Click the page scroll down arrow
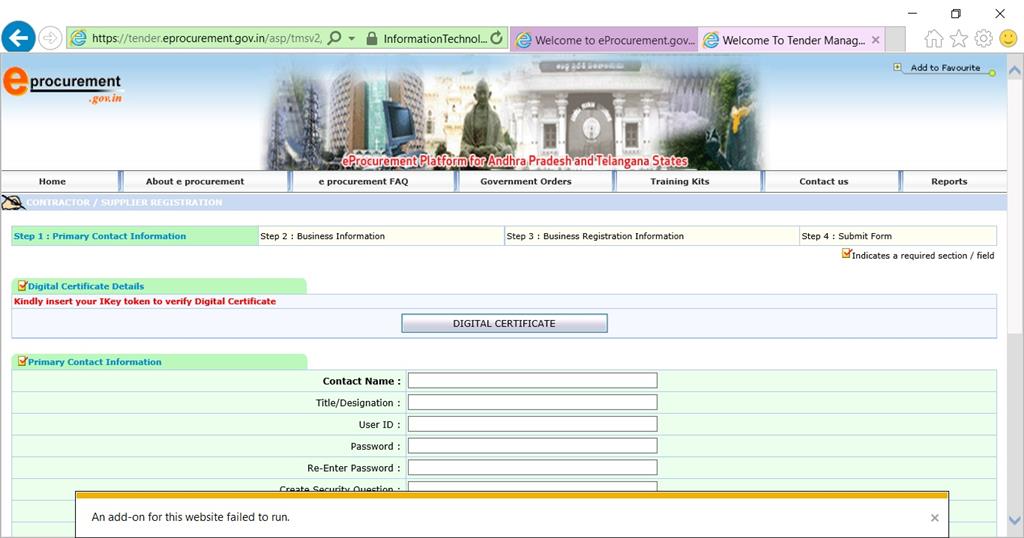Image resolution: width=1024 pixels, height=538 pixels. (x=1015, y=520)
